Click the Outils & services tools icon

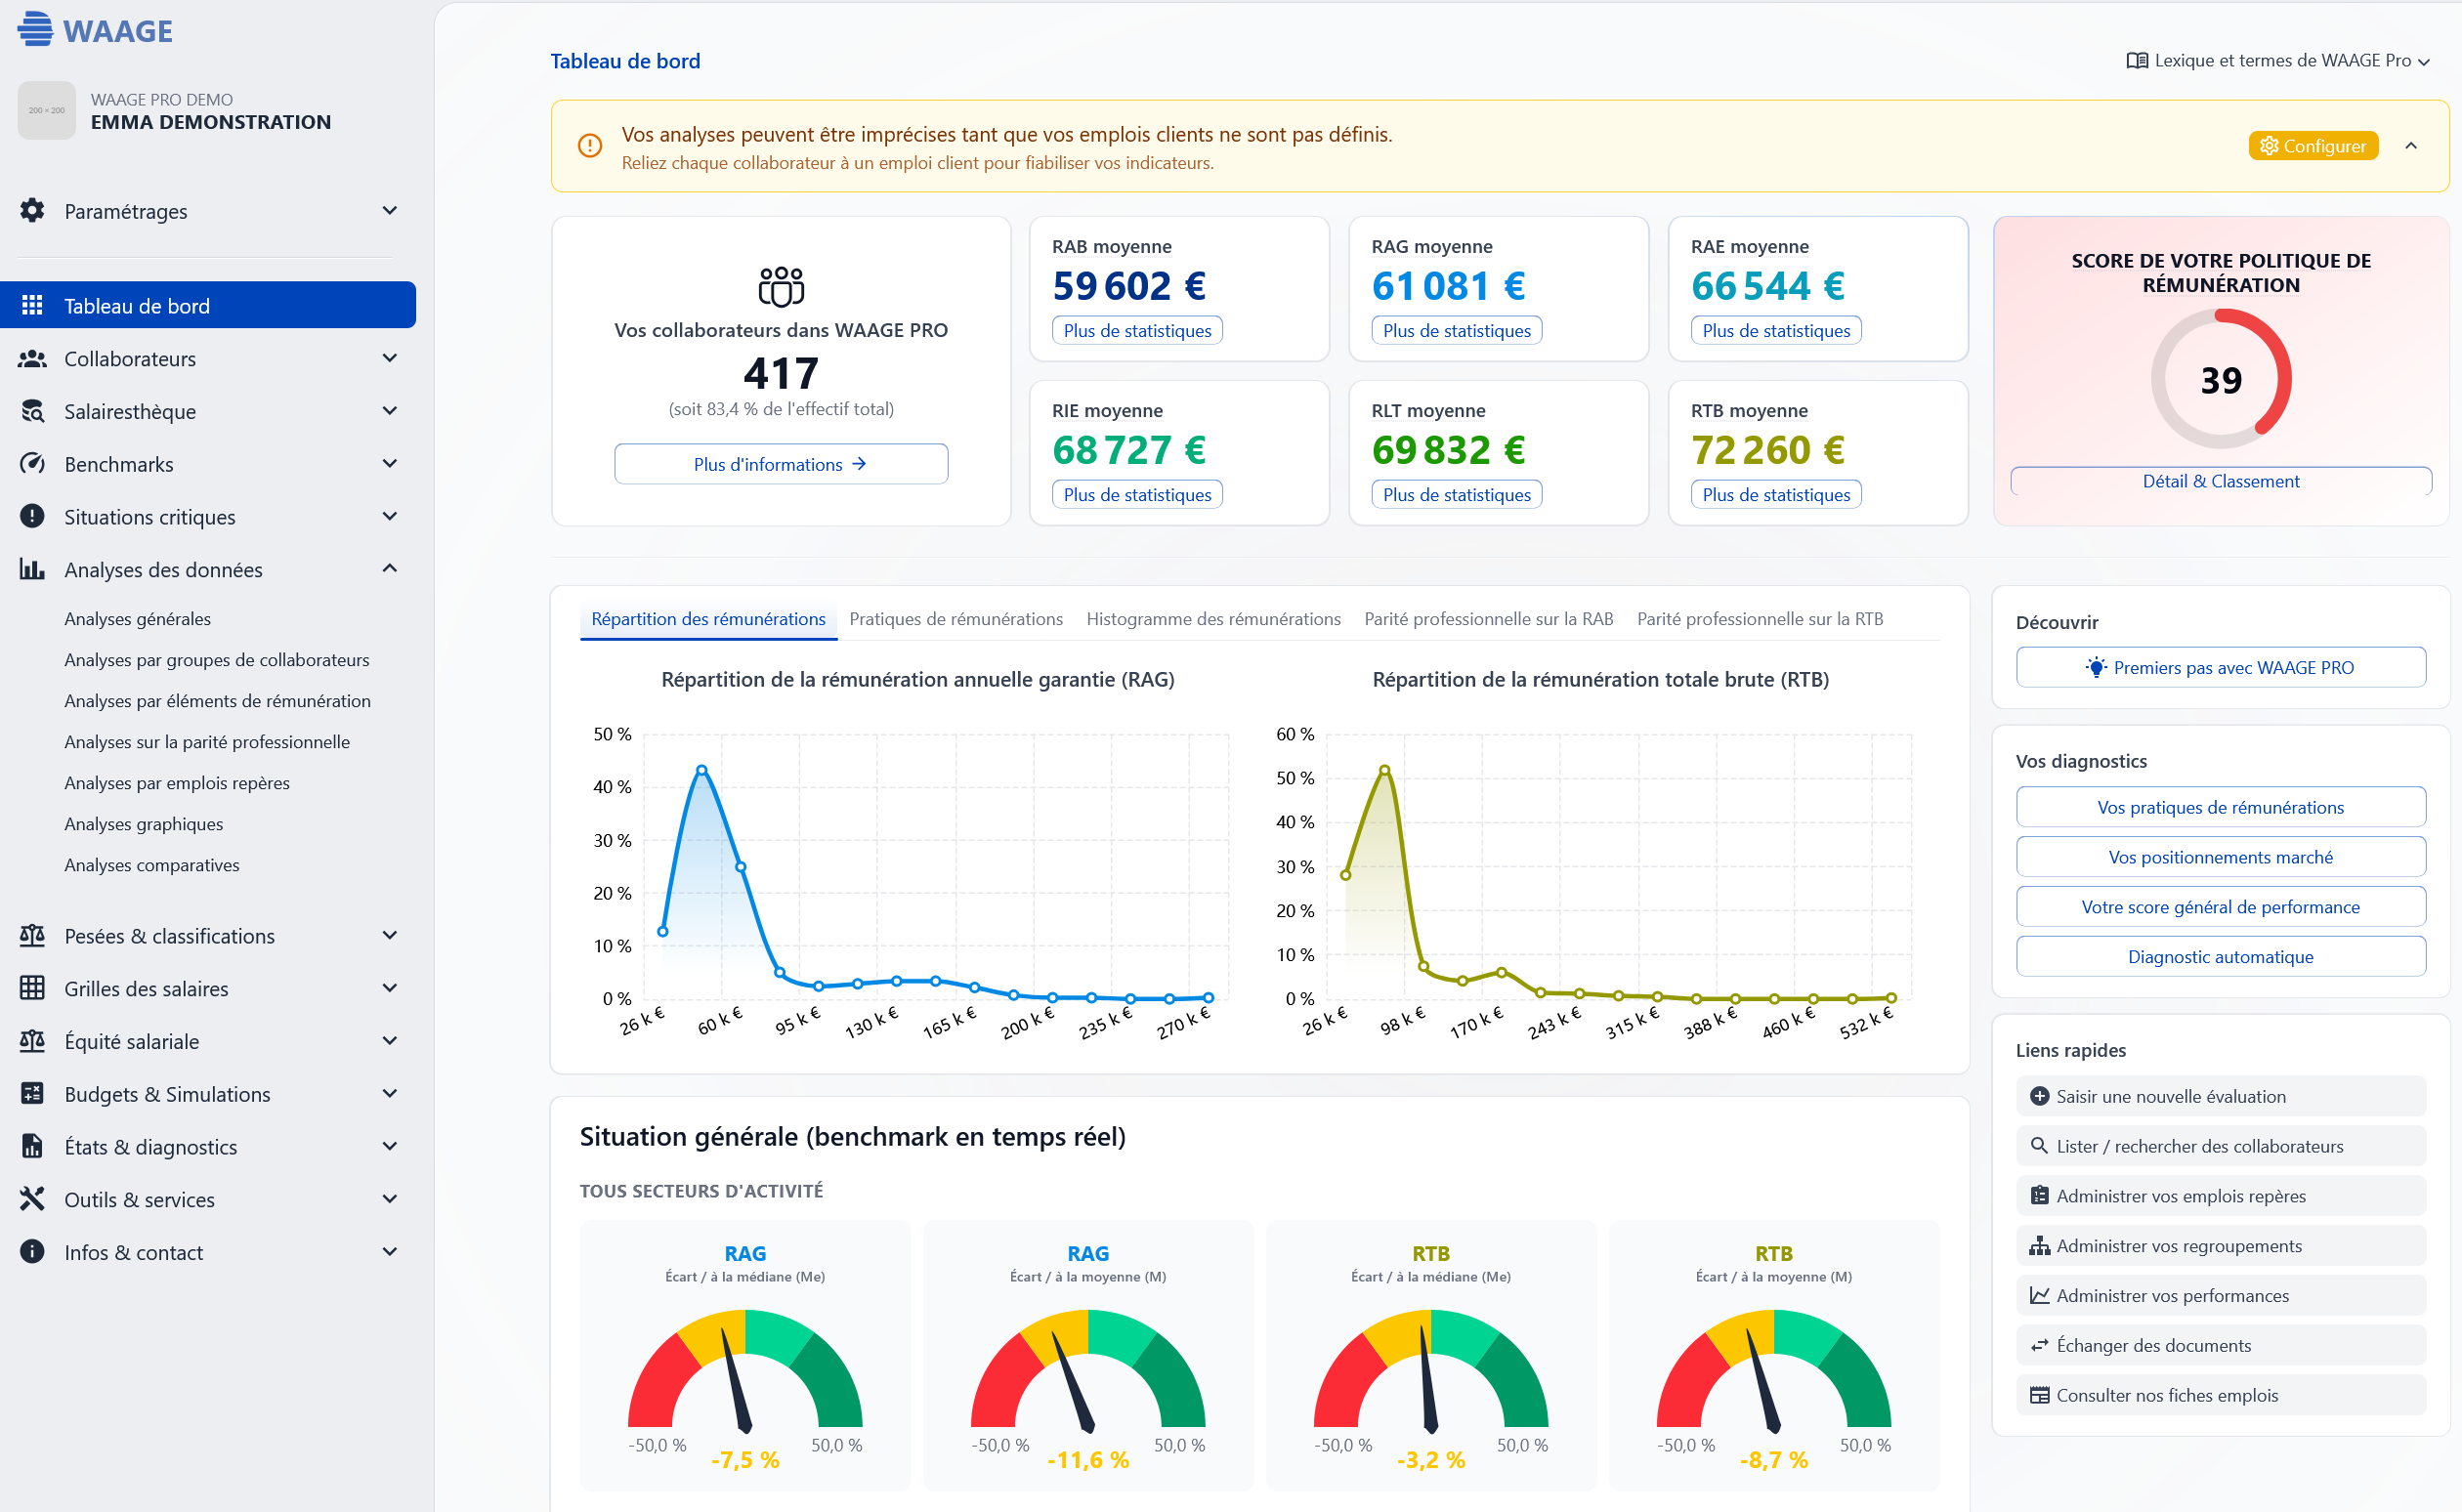tap(32, 1199)
